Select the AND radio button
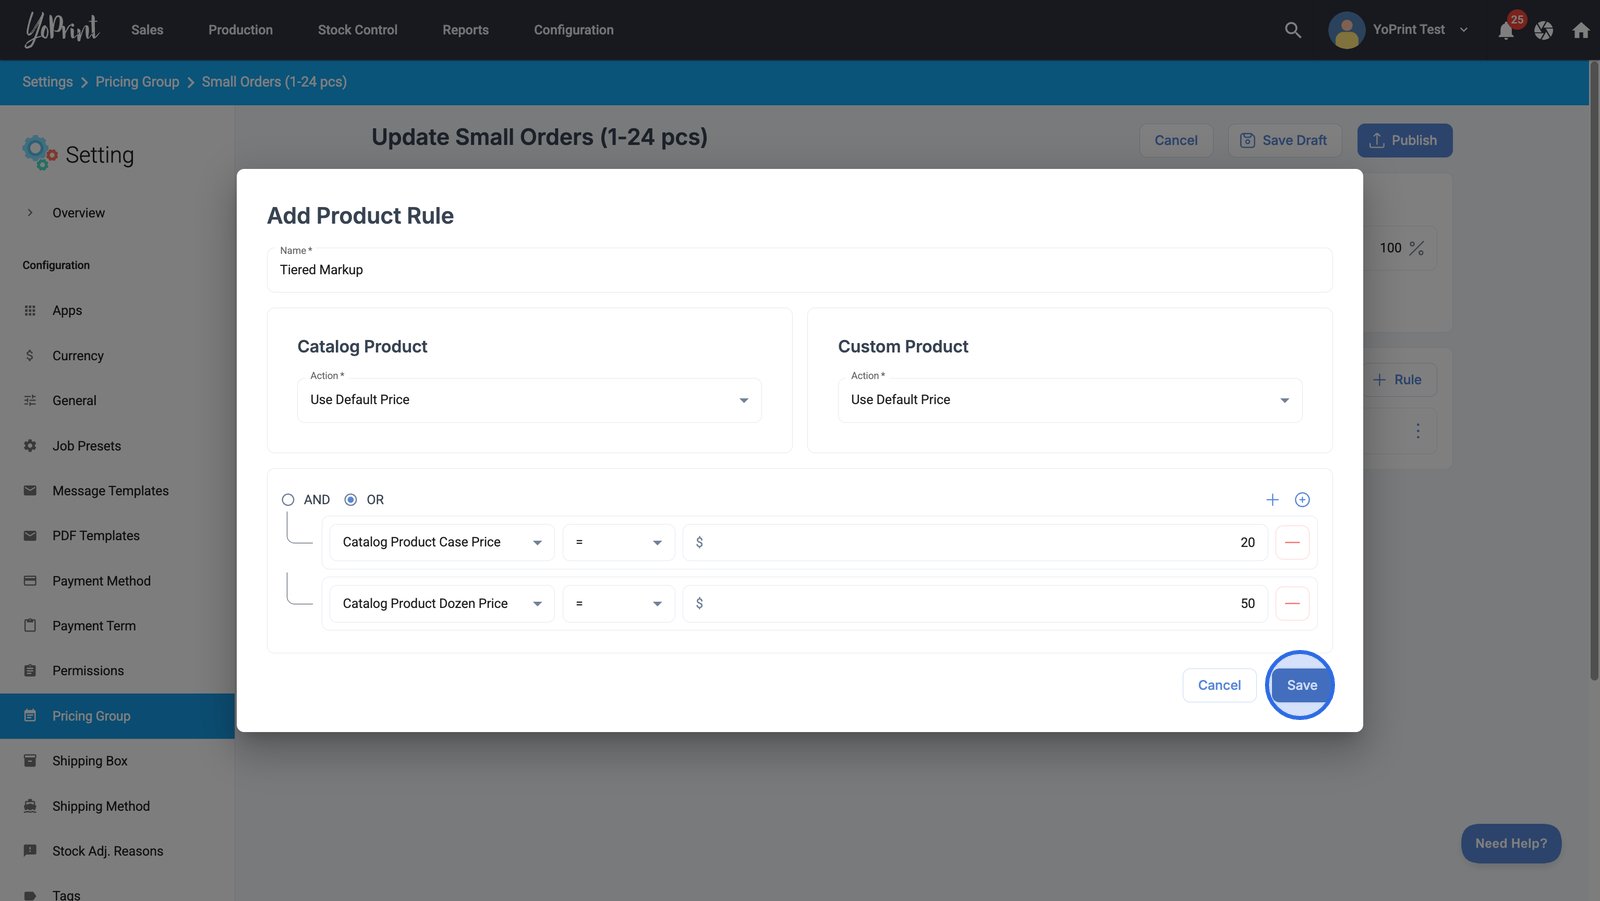1600x901 pixels. [x=288, y=500]
